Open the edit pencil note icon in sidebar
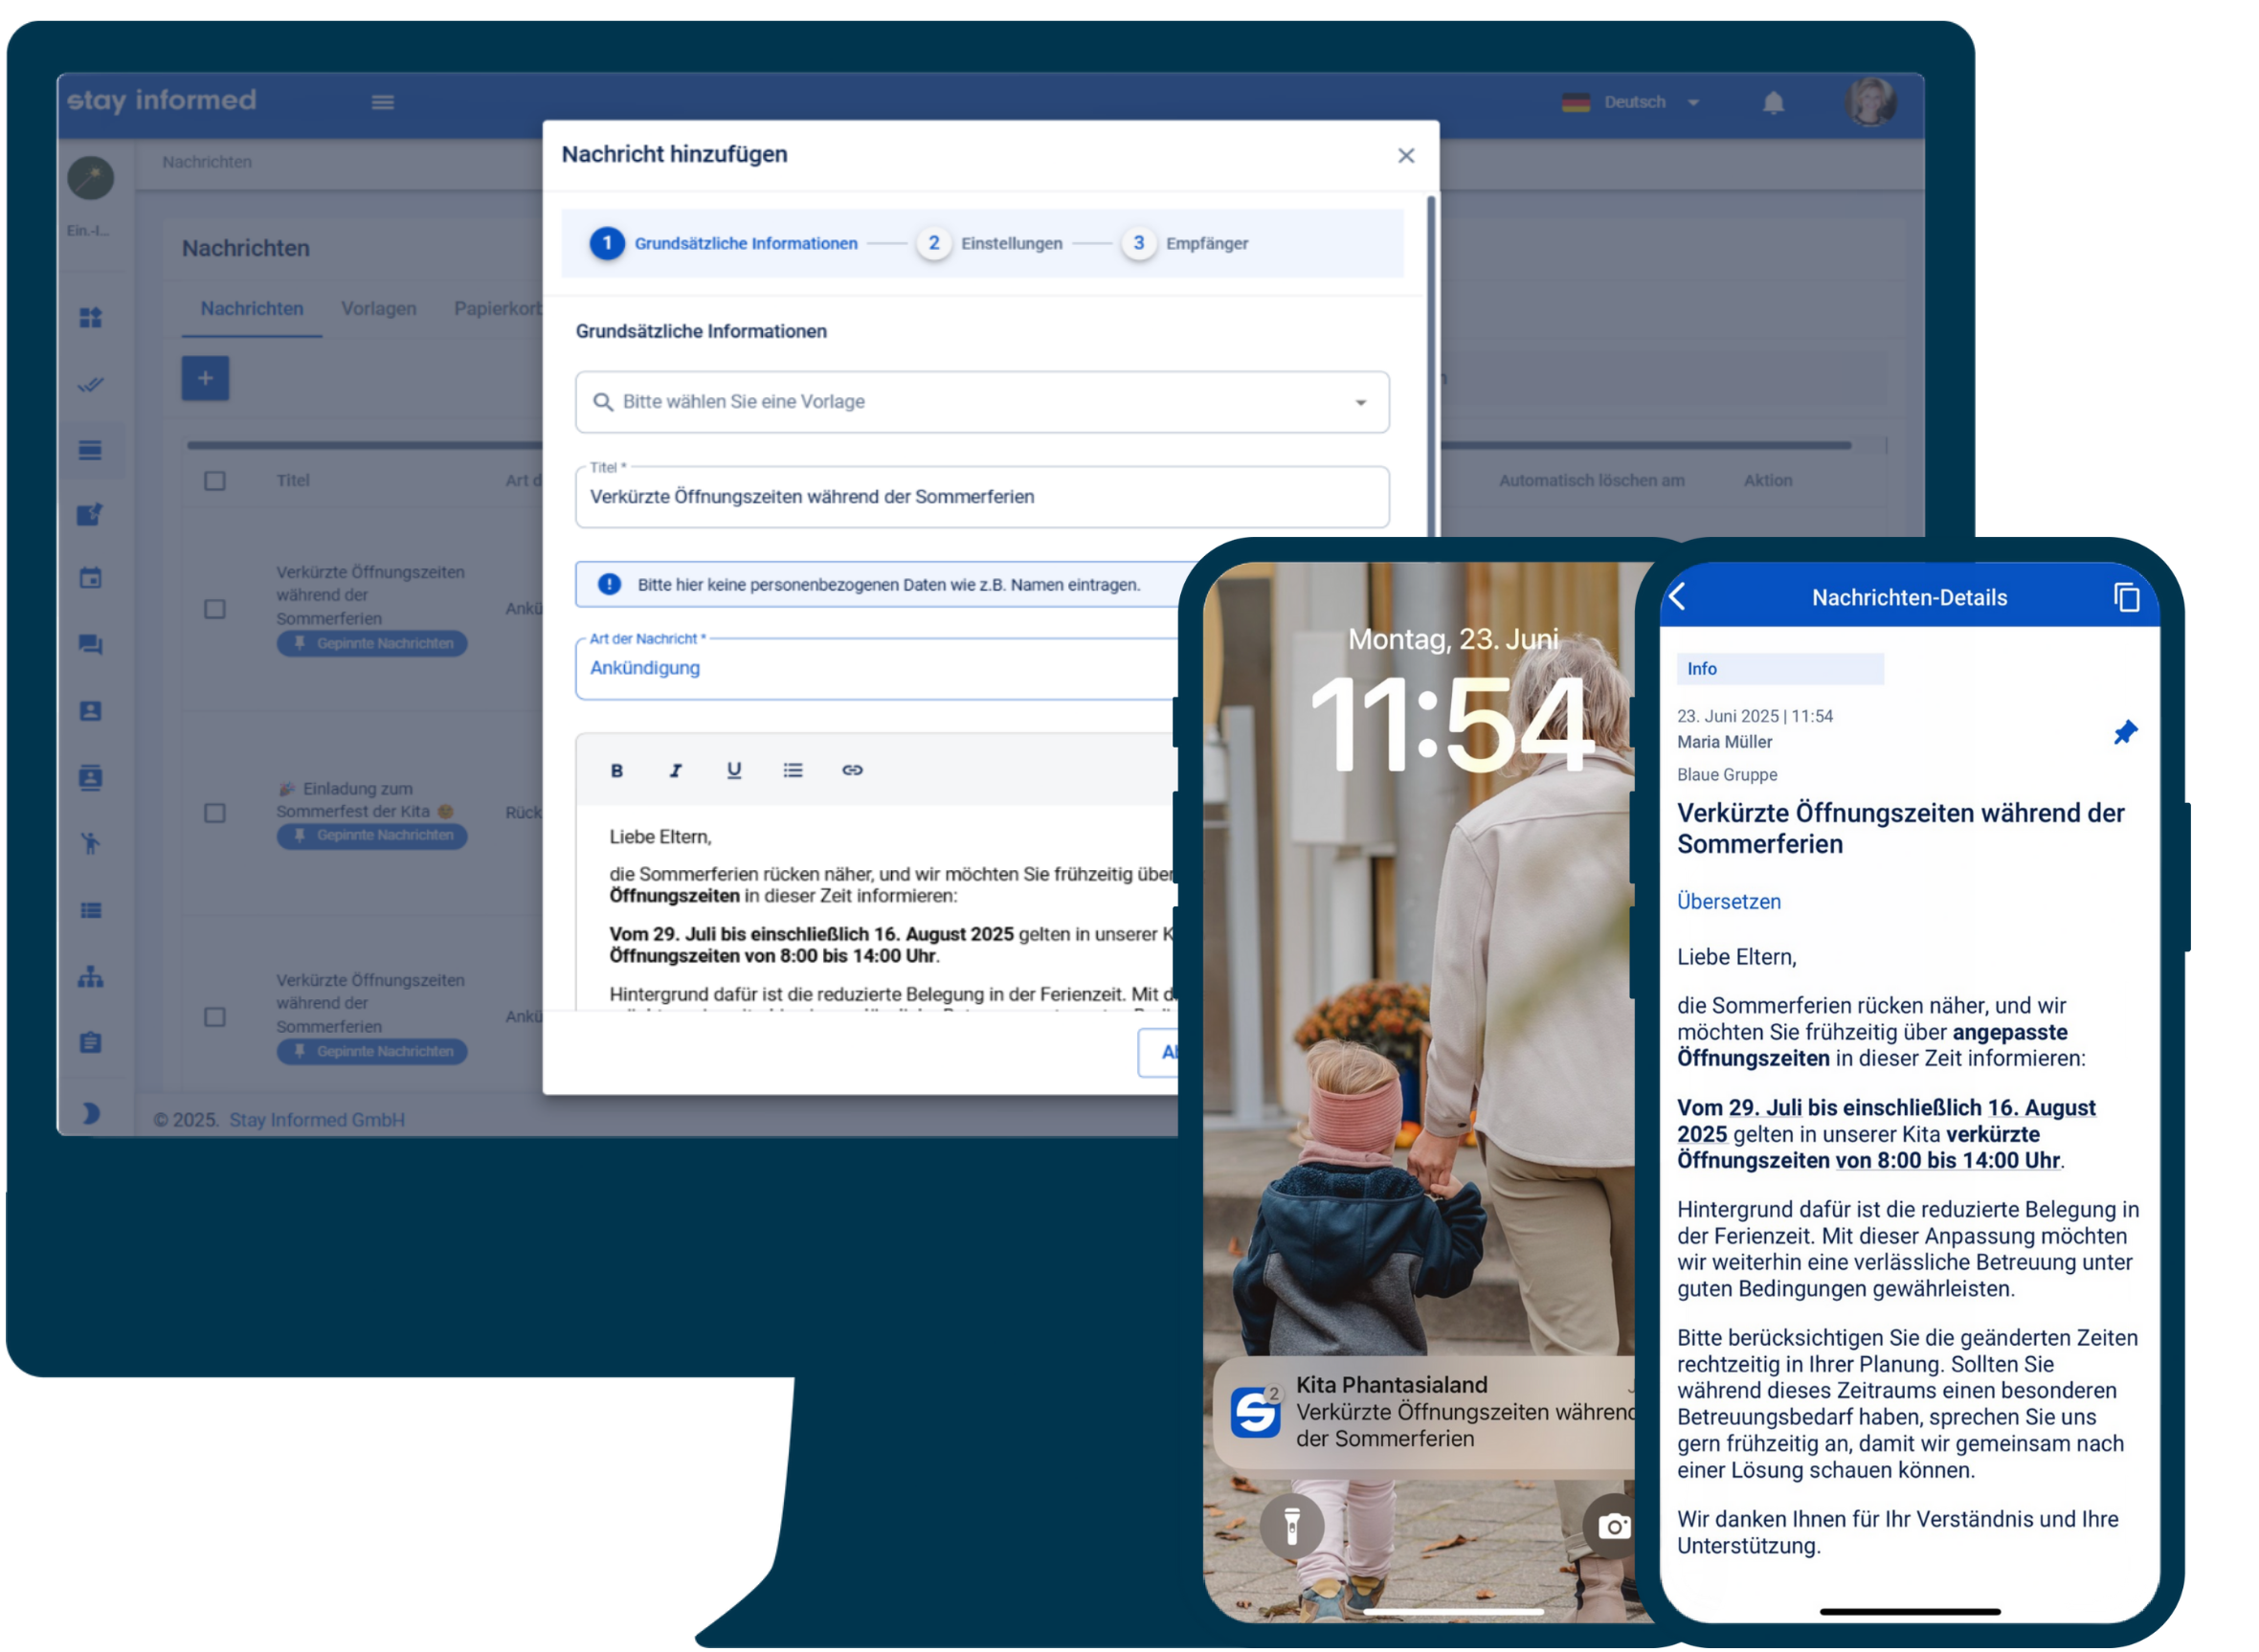Viewport: 2259px width, 1652px height. (90, 514)
